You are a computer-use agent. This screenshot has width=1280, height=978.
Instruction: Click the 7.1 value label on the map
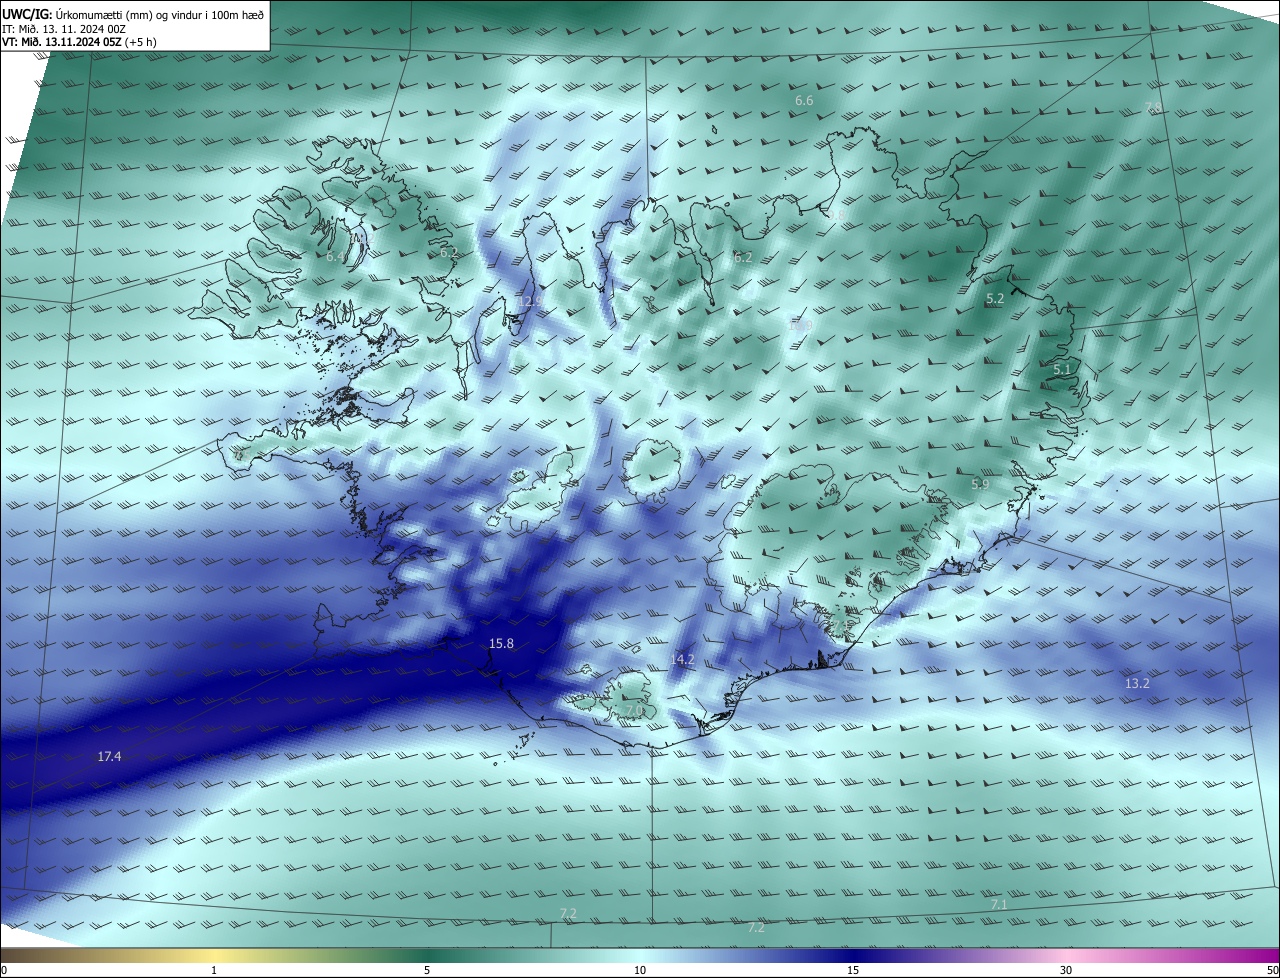coord(999,904)
